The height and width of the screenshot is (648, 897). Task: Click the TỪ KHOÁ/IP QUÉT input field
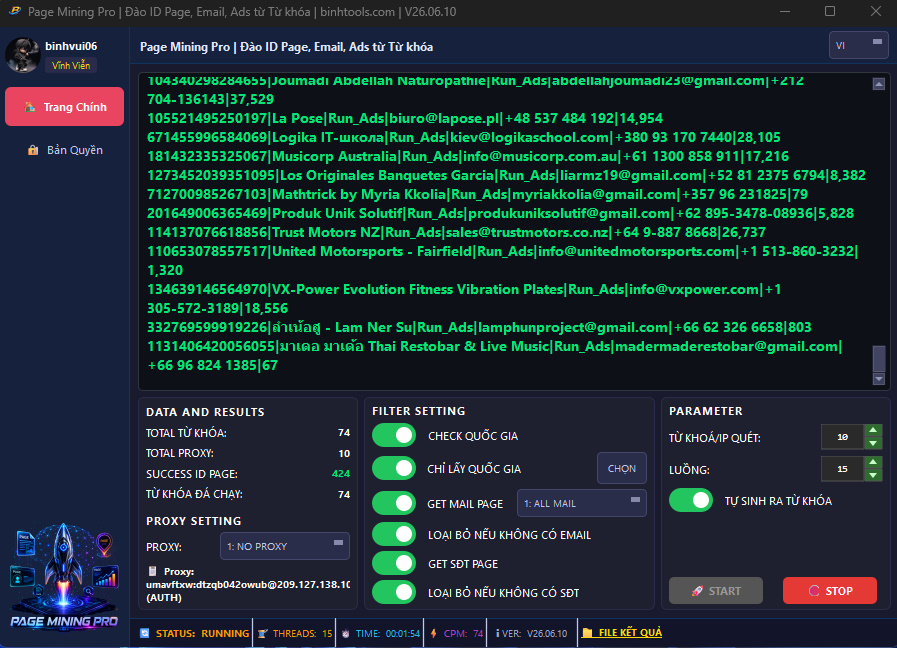click(842, 437)
